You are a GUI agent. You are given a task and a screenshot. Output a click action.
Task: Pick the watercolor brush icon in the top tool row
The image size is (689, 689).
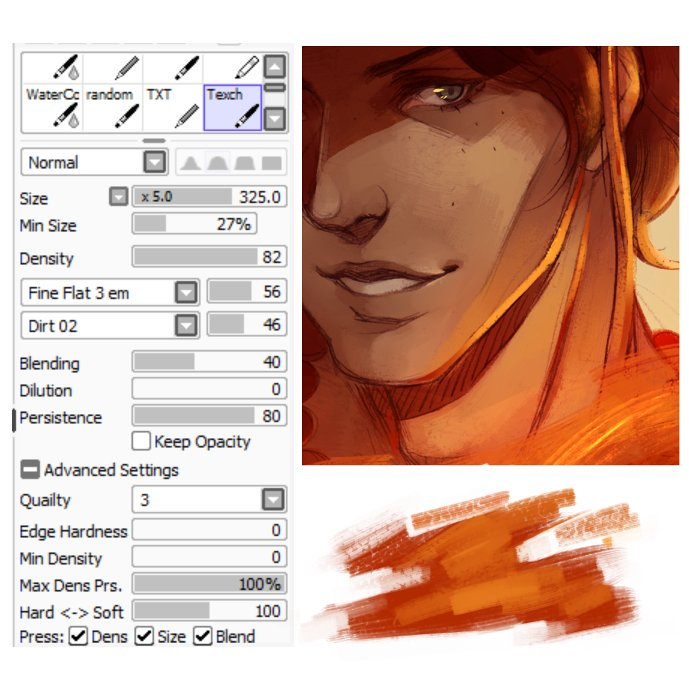click(x=67, y=67)
